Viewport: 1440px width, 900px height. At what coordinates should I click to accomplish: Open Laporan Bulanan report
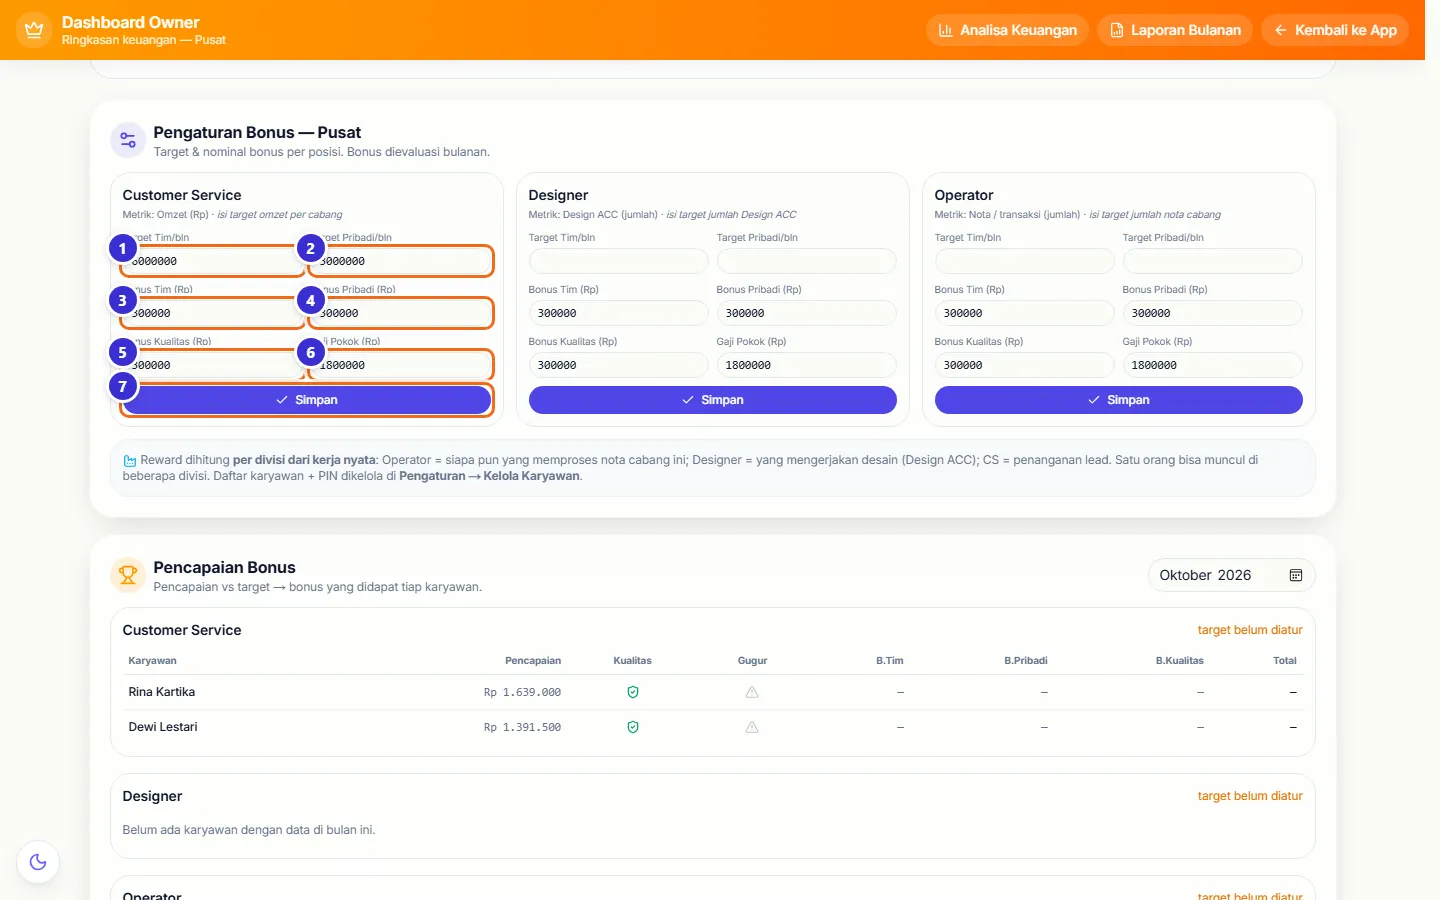[x=1175, y=30]
